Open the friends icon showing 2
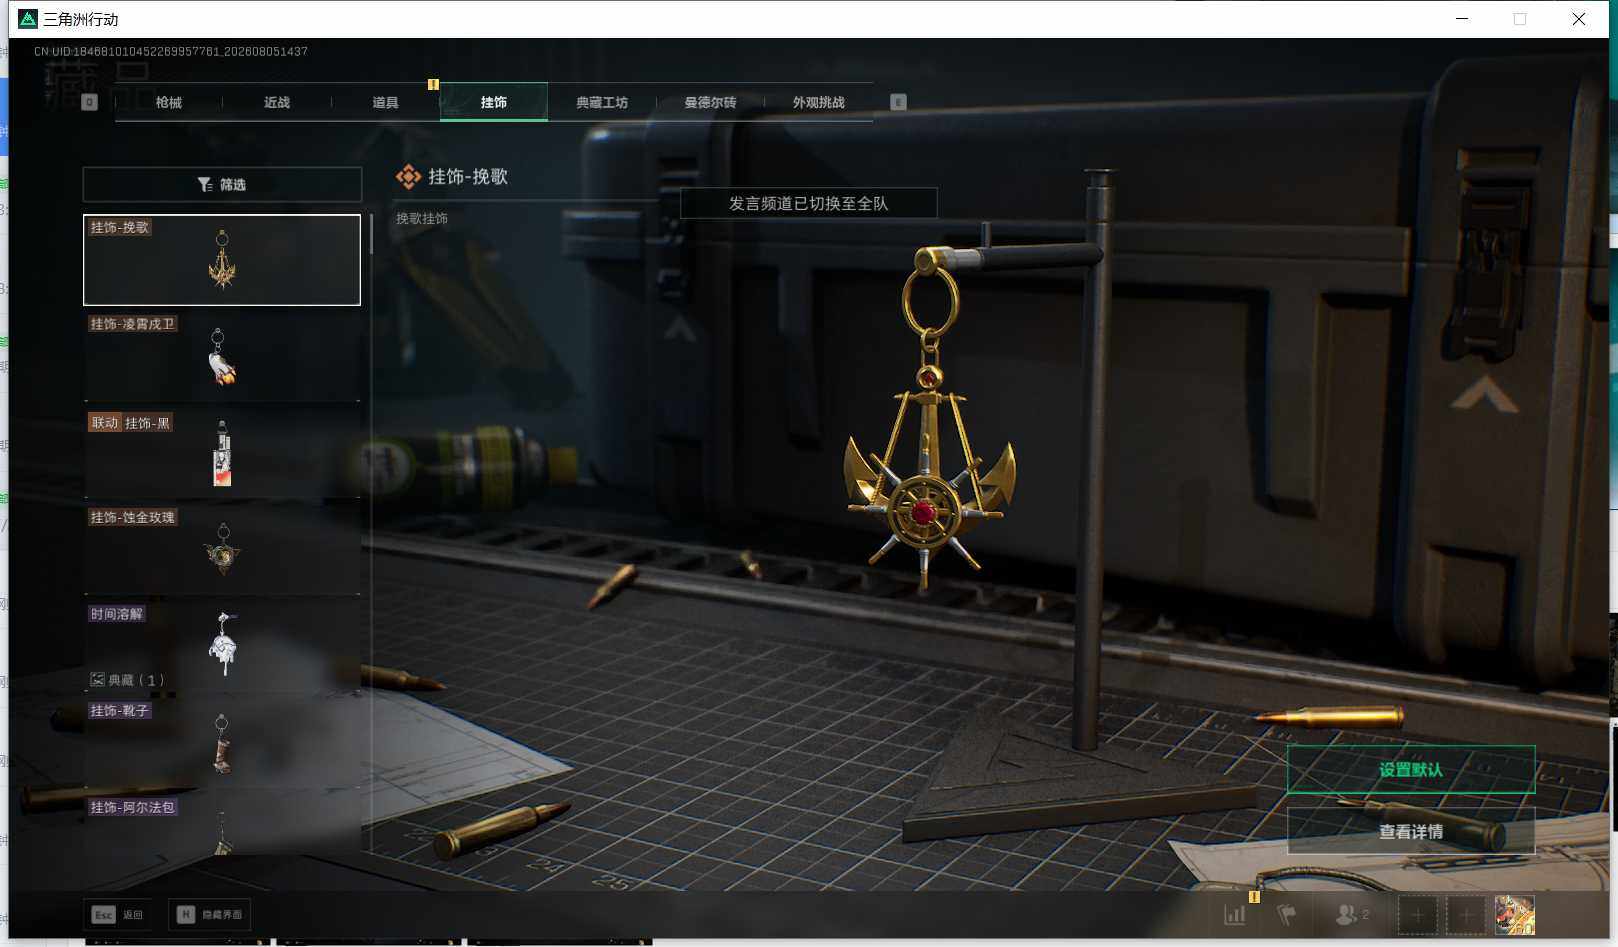This screenshot has height=947, width=1618. (1352, 914)
